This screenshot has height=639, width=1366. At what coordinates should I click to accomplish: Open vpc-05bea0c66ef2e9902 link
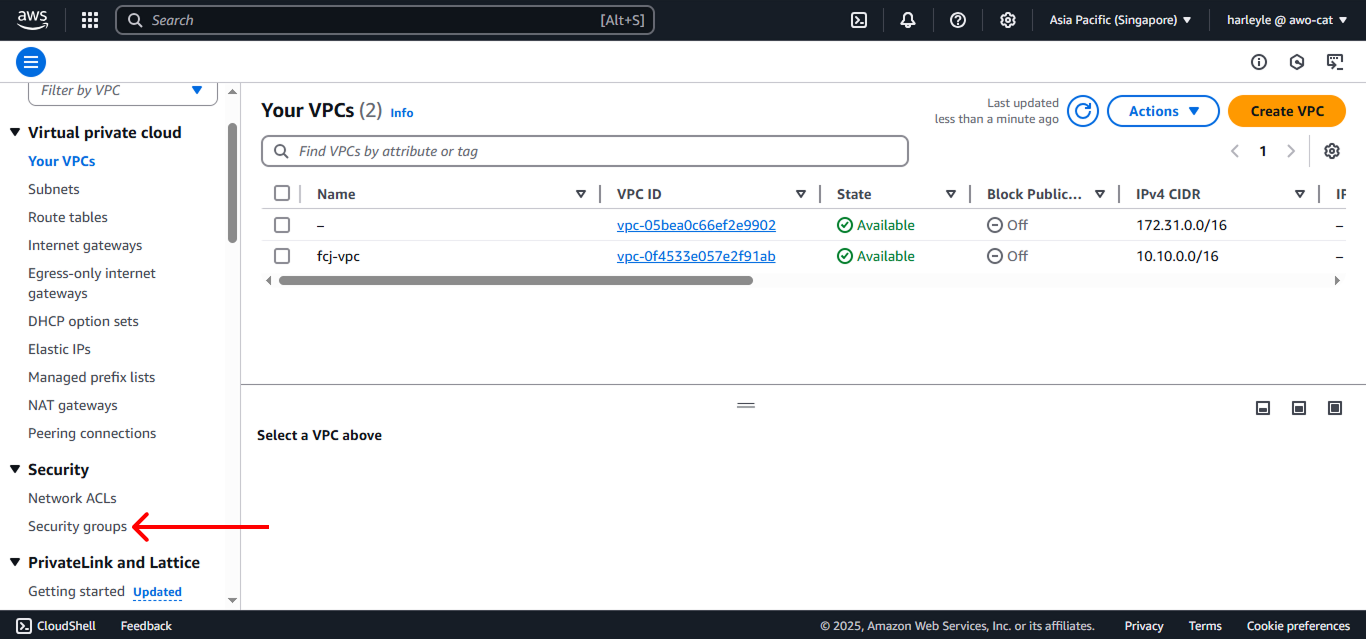696,225
